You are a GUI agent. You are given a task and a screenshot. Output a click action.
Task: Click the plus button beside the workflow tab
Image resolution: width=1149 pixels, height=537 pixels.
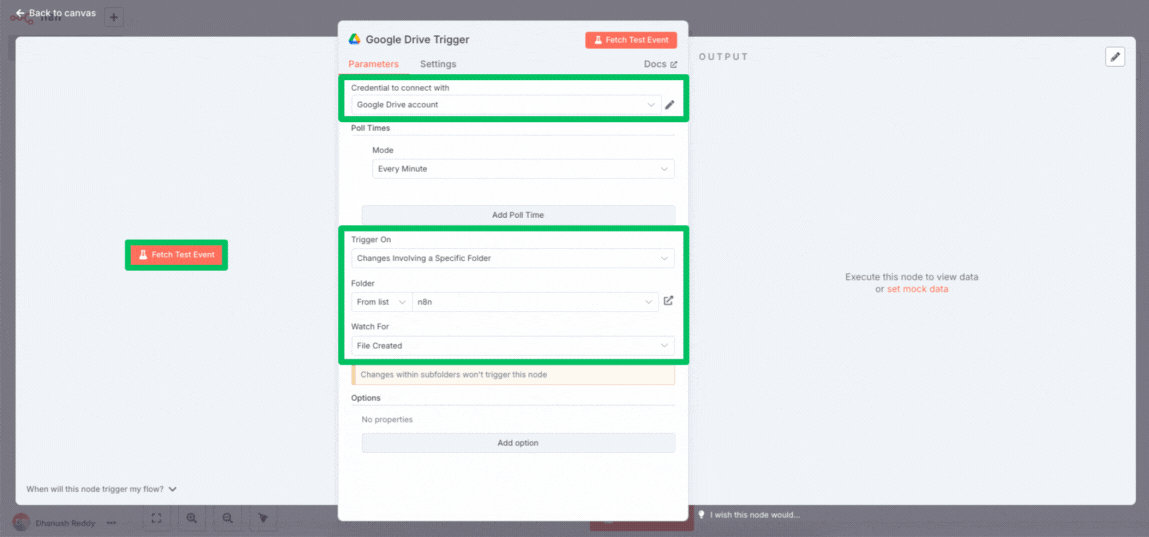(x=113, y=17)
